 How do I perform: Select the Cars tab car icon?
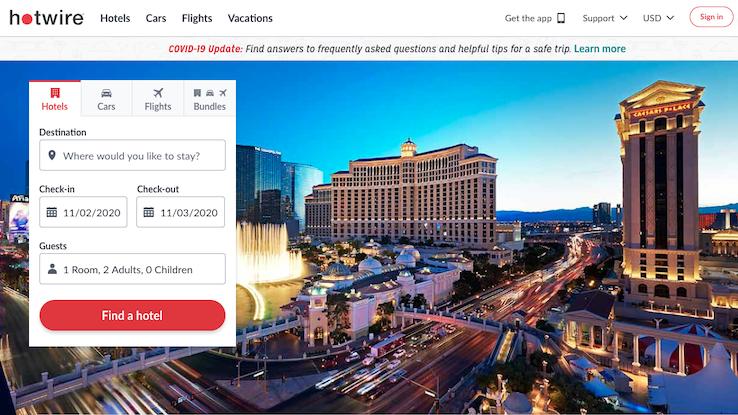[x=106, y=93]
